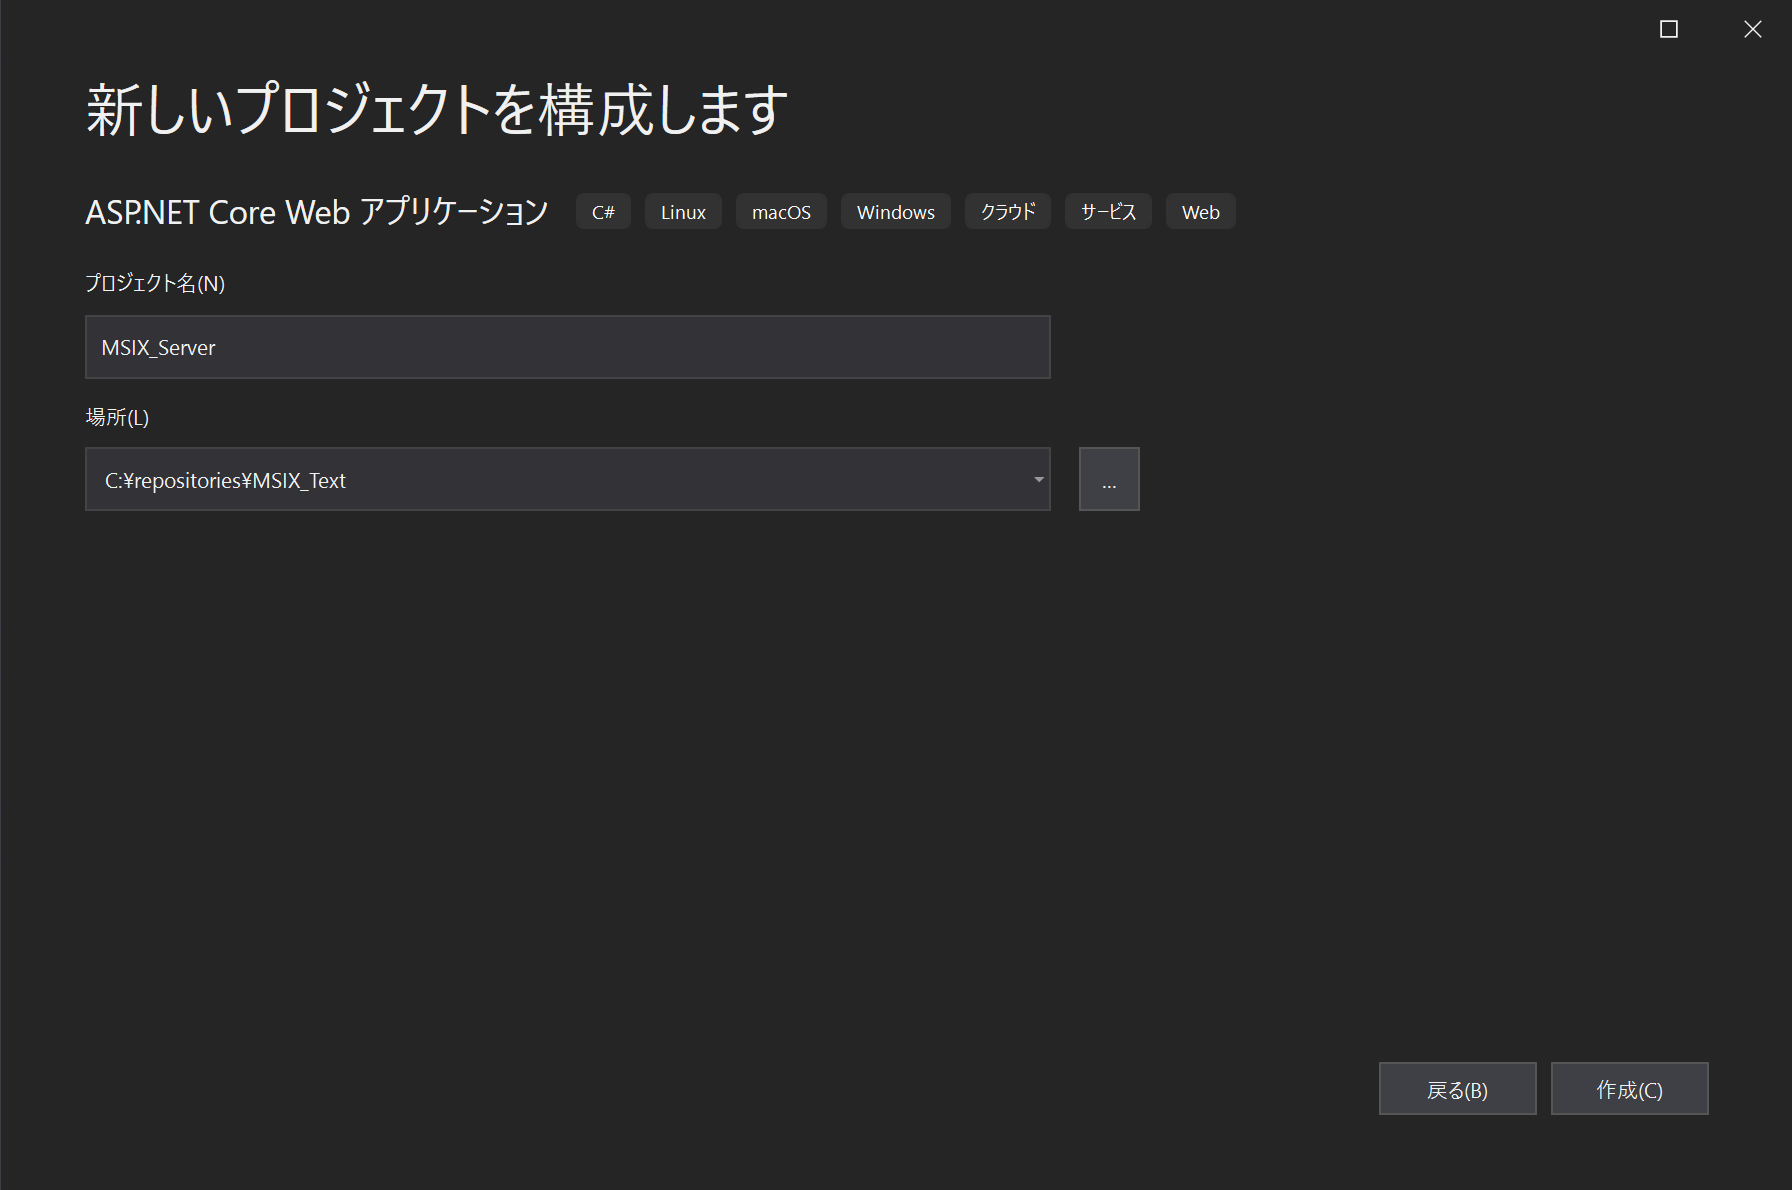Open the 場所 location dropdown arrow

click(1037, 479)
